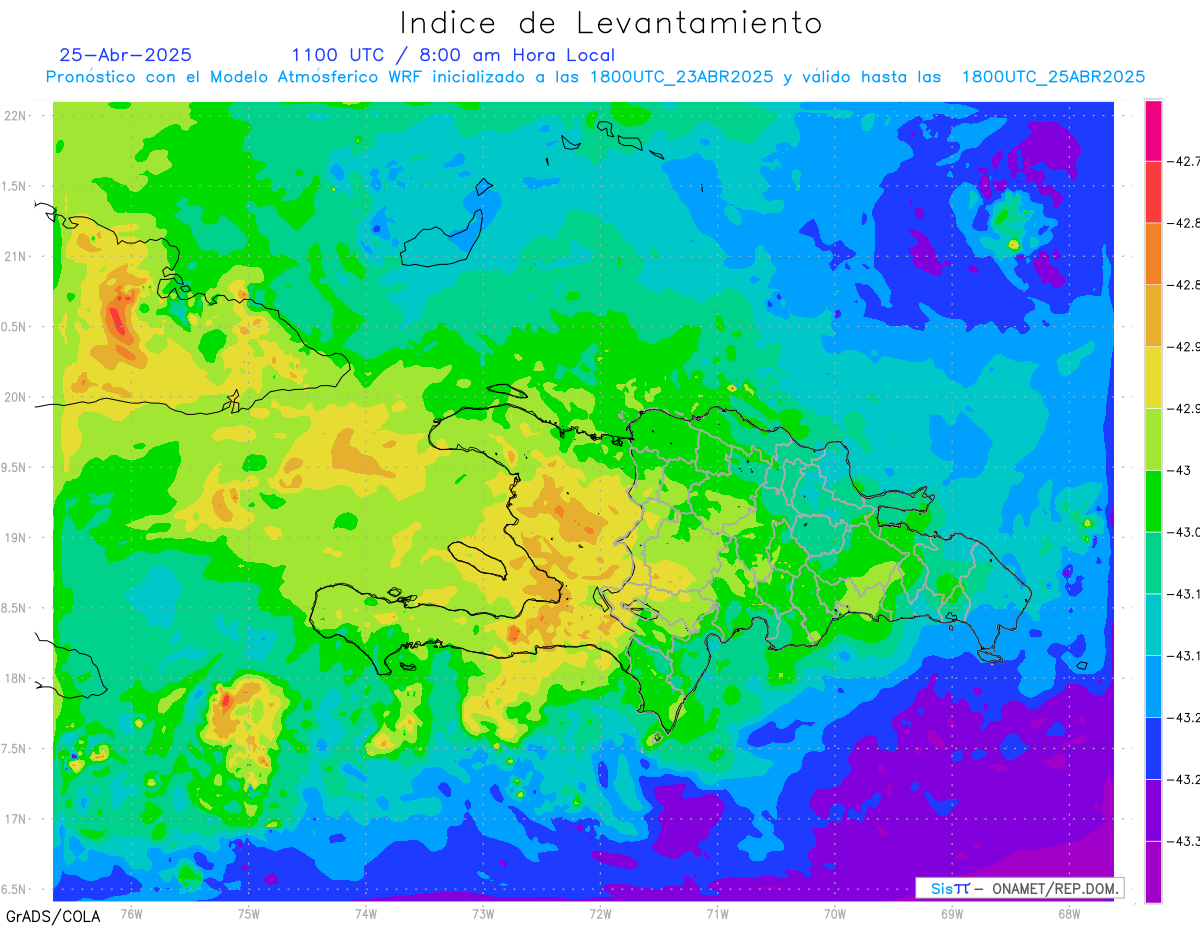Image resolution: width=1200 pixels, height=927 pixels.
Task: Click the '72W' longitude label
Action: click(x=600, y=914)
